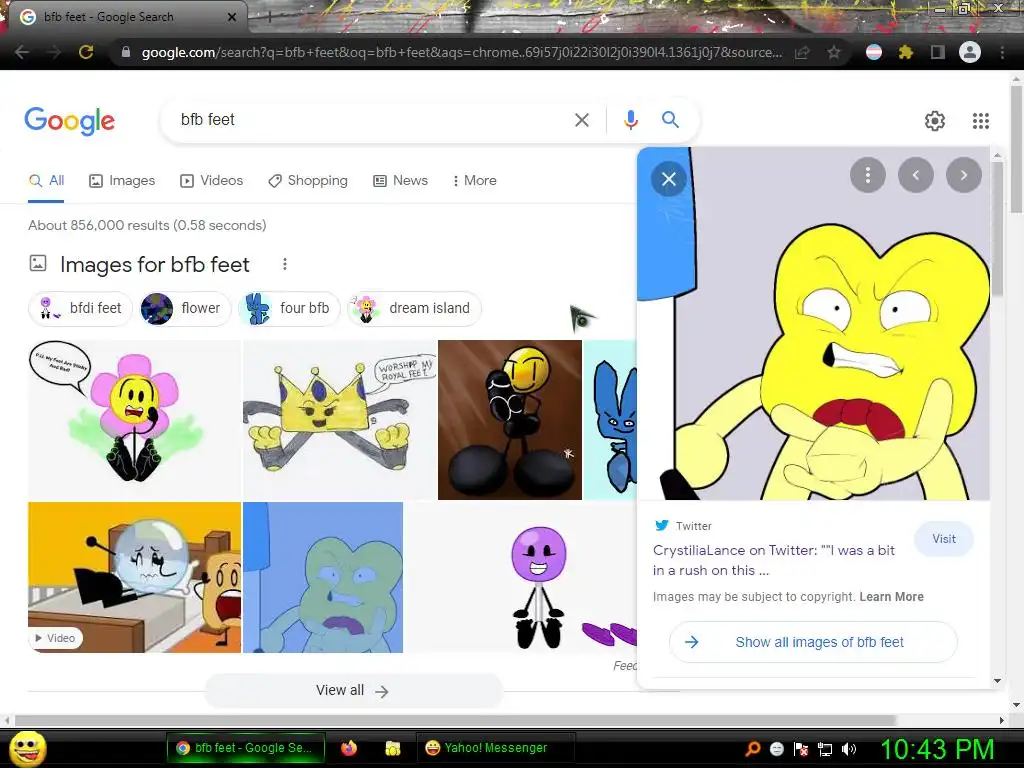Screen dimensions: 1024x768
Task: Bookmark this page with star icon
Action: point(833,52)
